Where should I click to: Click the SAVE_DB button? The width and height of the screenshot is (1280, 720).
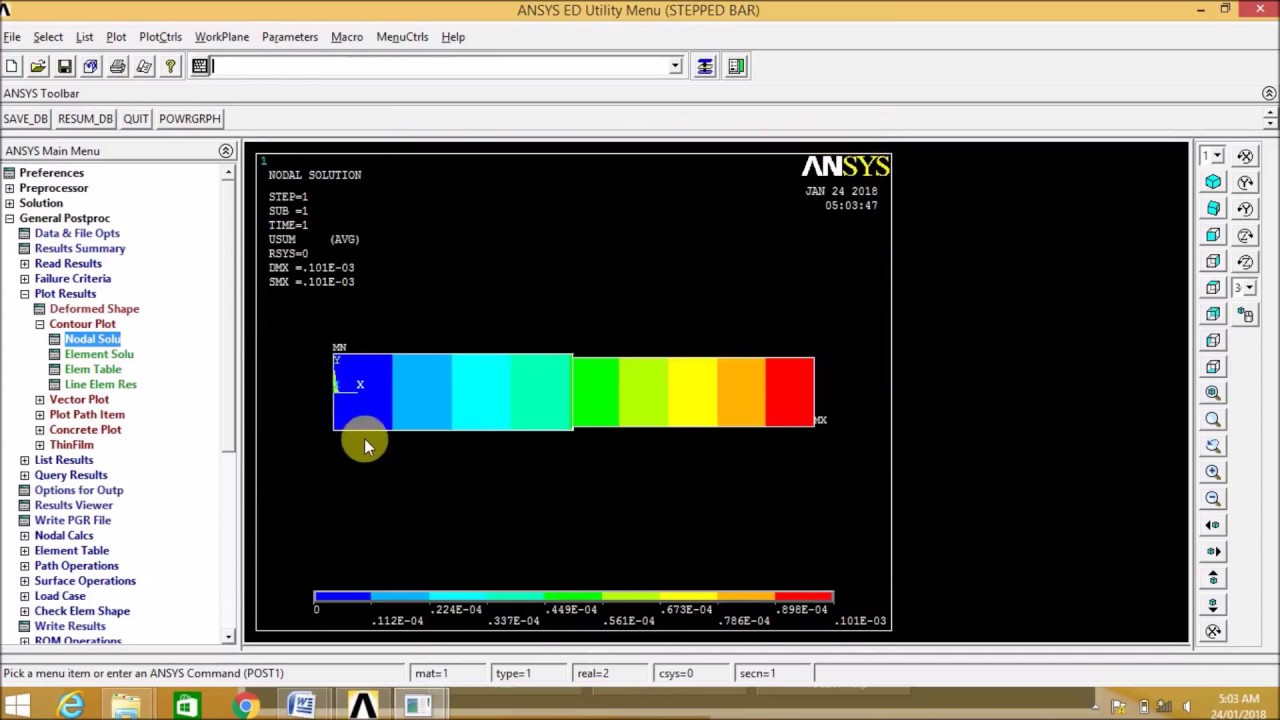[25, 119]
